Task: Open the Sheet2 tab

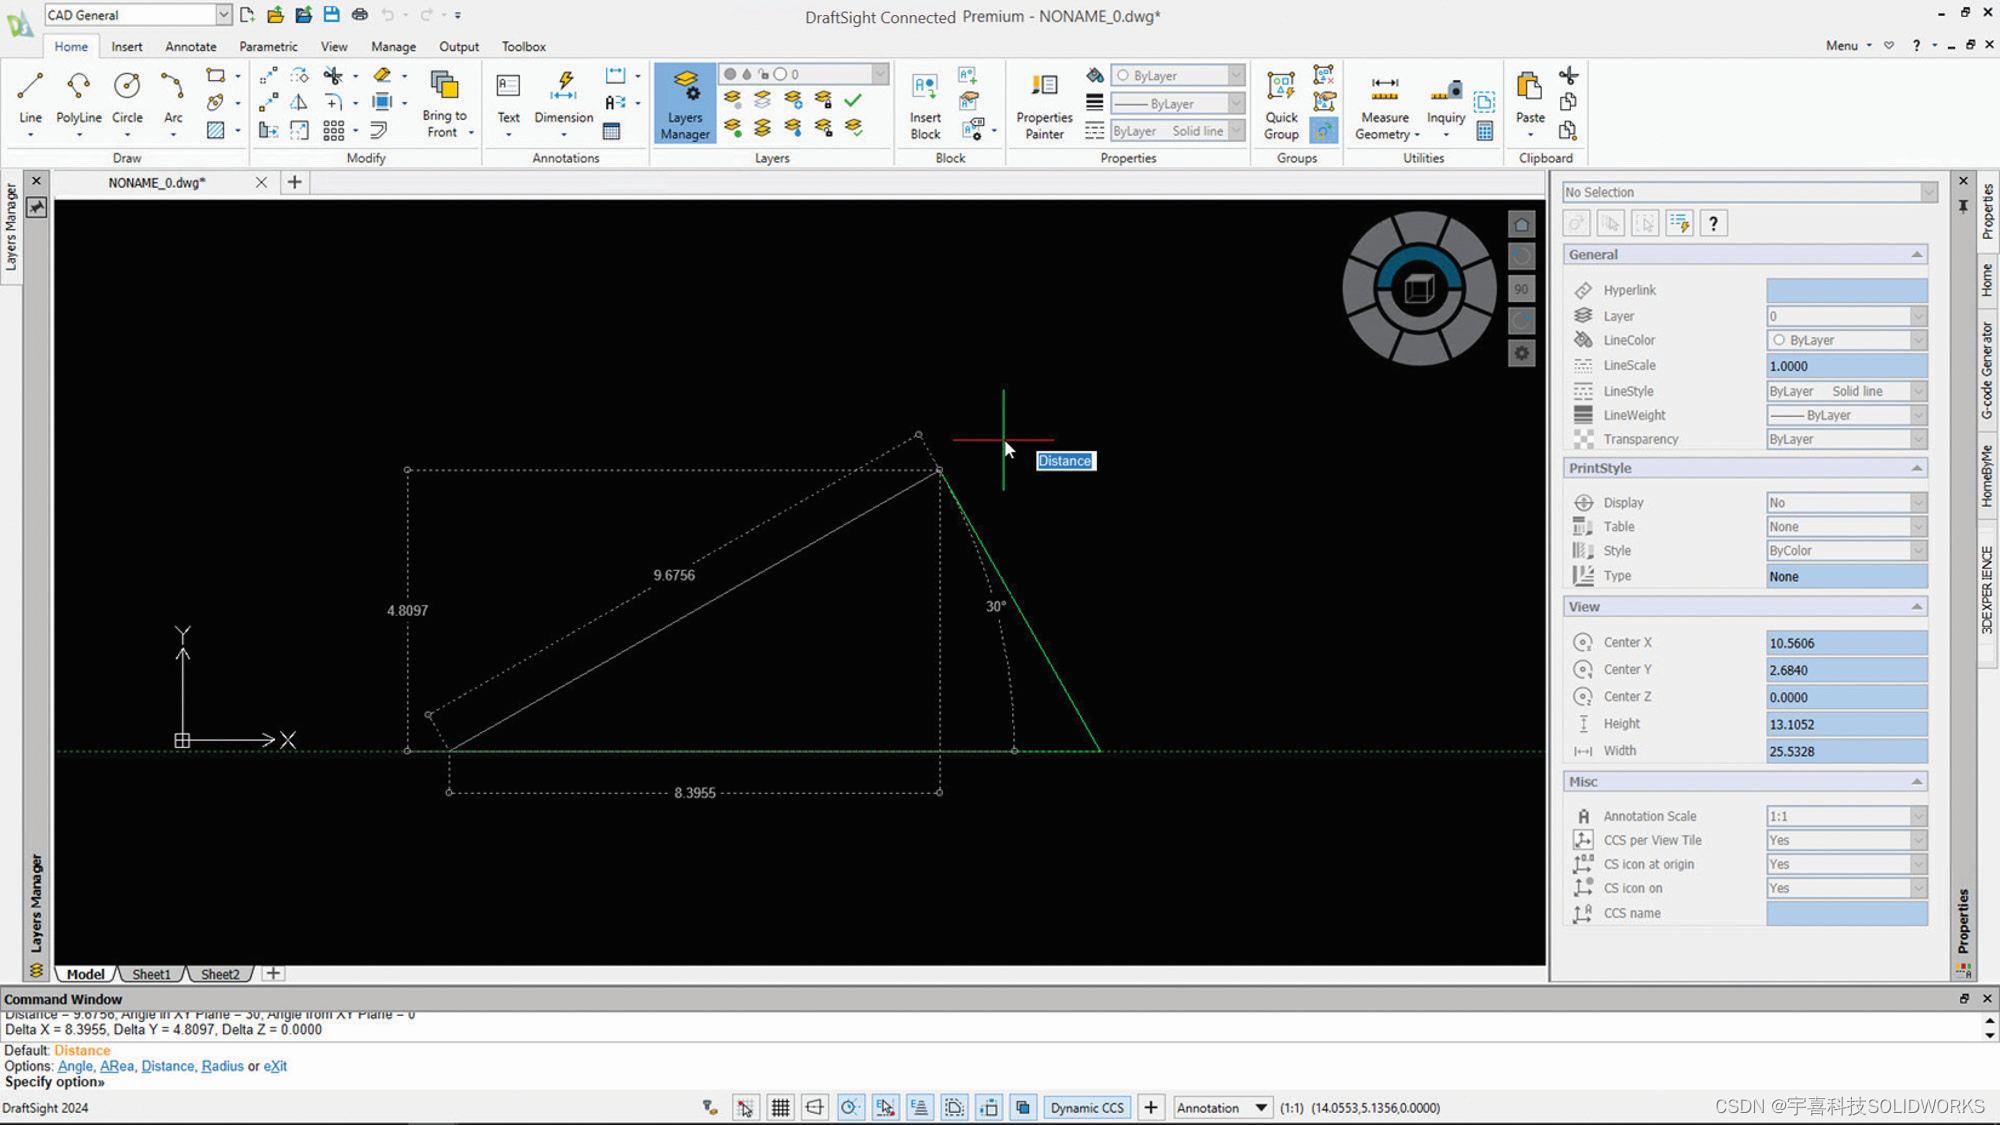Action: coord(219,973)
